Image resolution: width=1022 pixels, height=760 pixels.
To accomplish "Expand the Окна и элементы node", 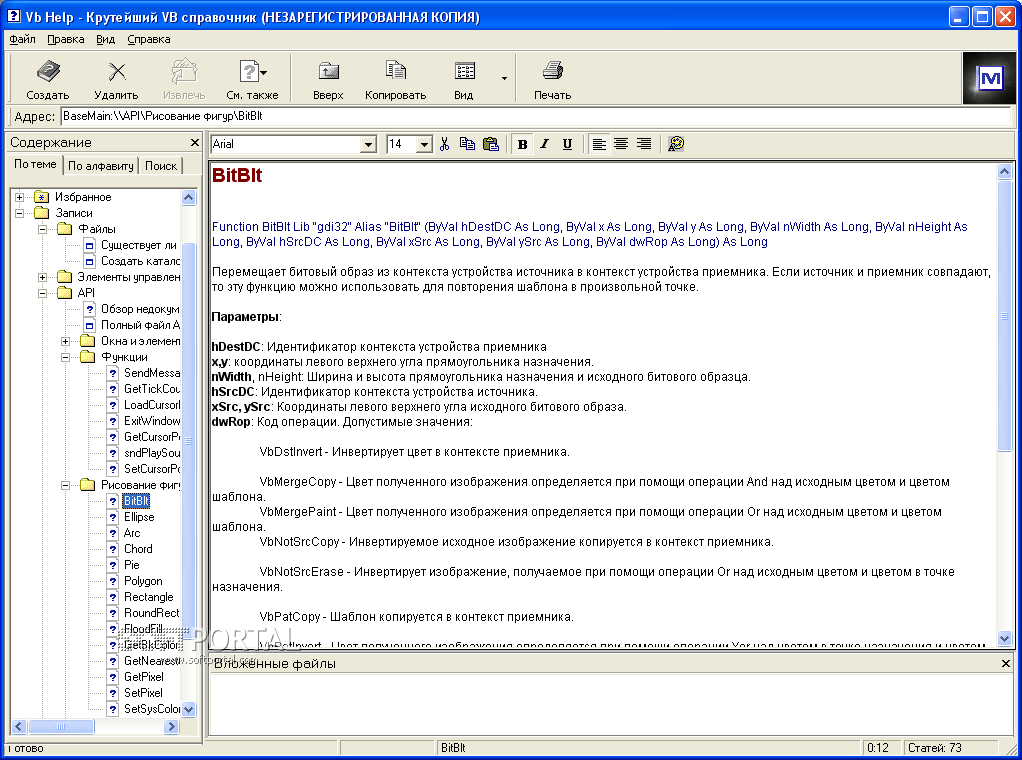I will tap(65, 341).
